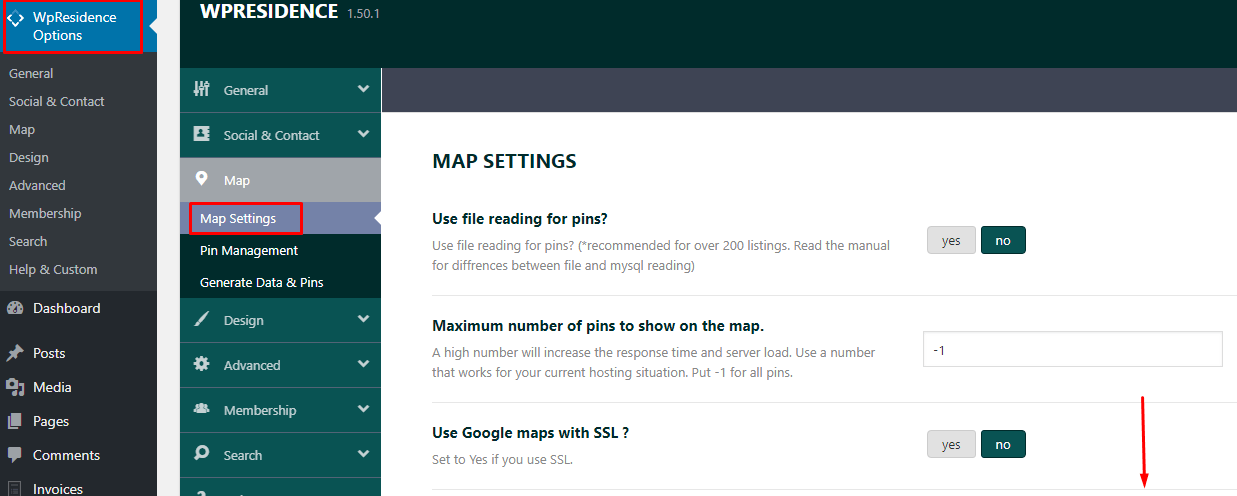Click version text 1.50.1
This screenshot has width=1237, height=496.
coord(363,14)
